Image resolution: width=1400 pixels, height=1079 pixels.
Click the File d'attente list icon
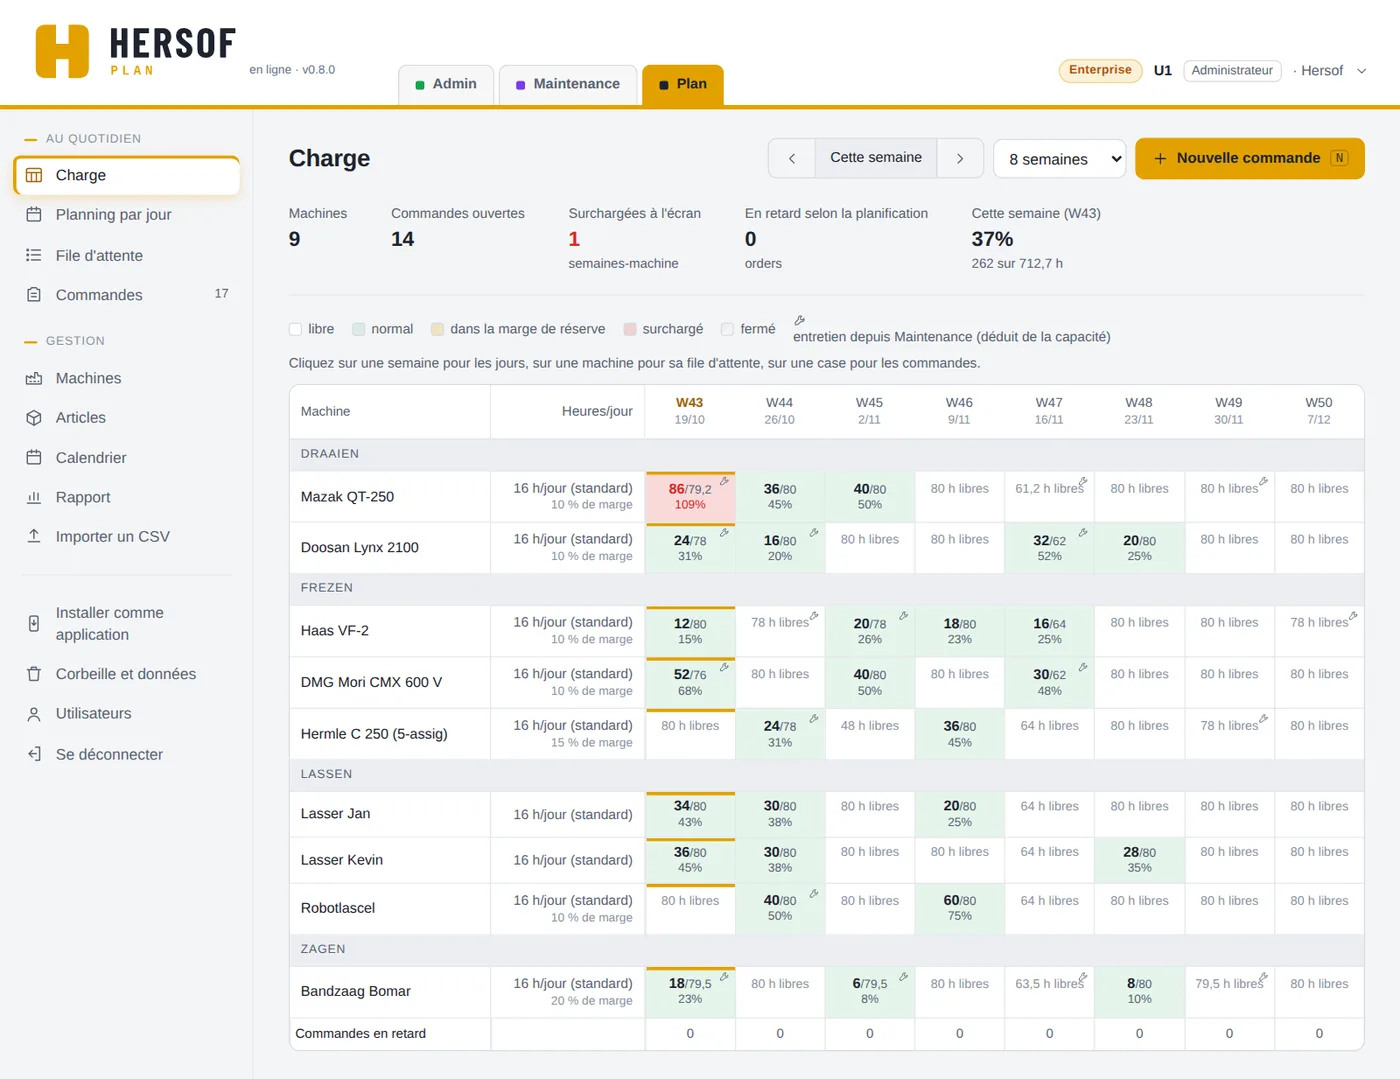tap(34, 255)
